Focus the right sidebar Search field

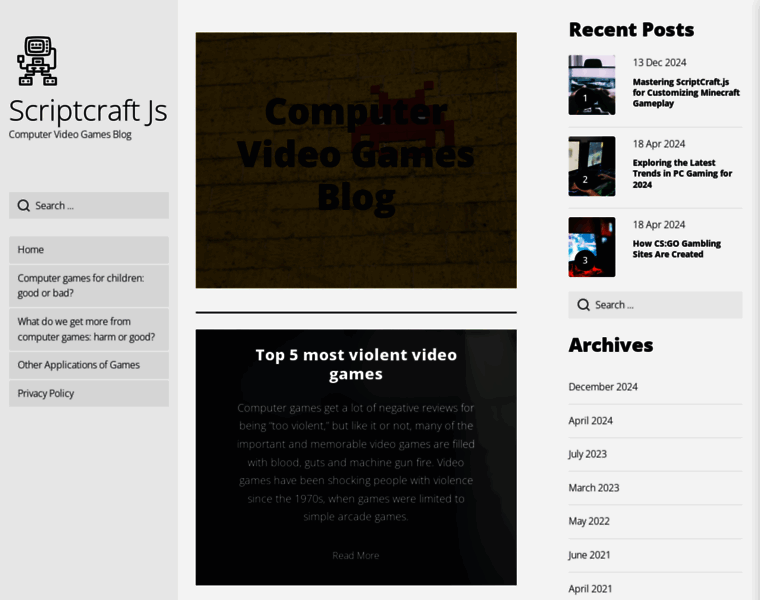pos(655,305)
